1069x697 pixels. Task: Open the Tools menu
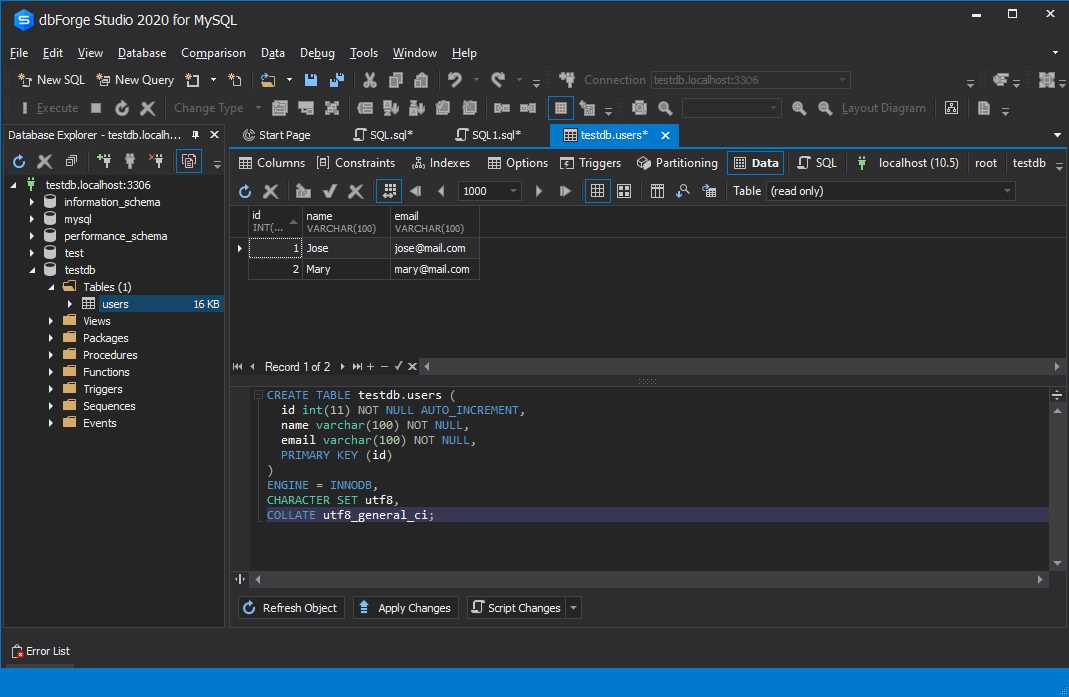pyautogui.click(x=363, y=53)
